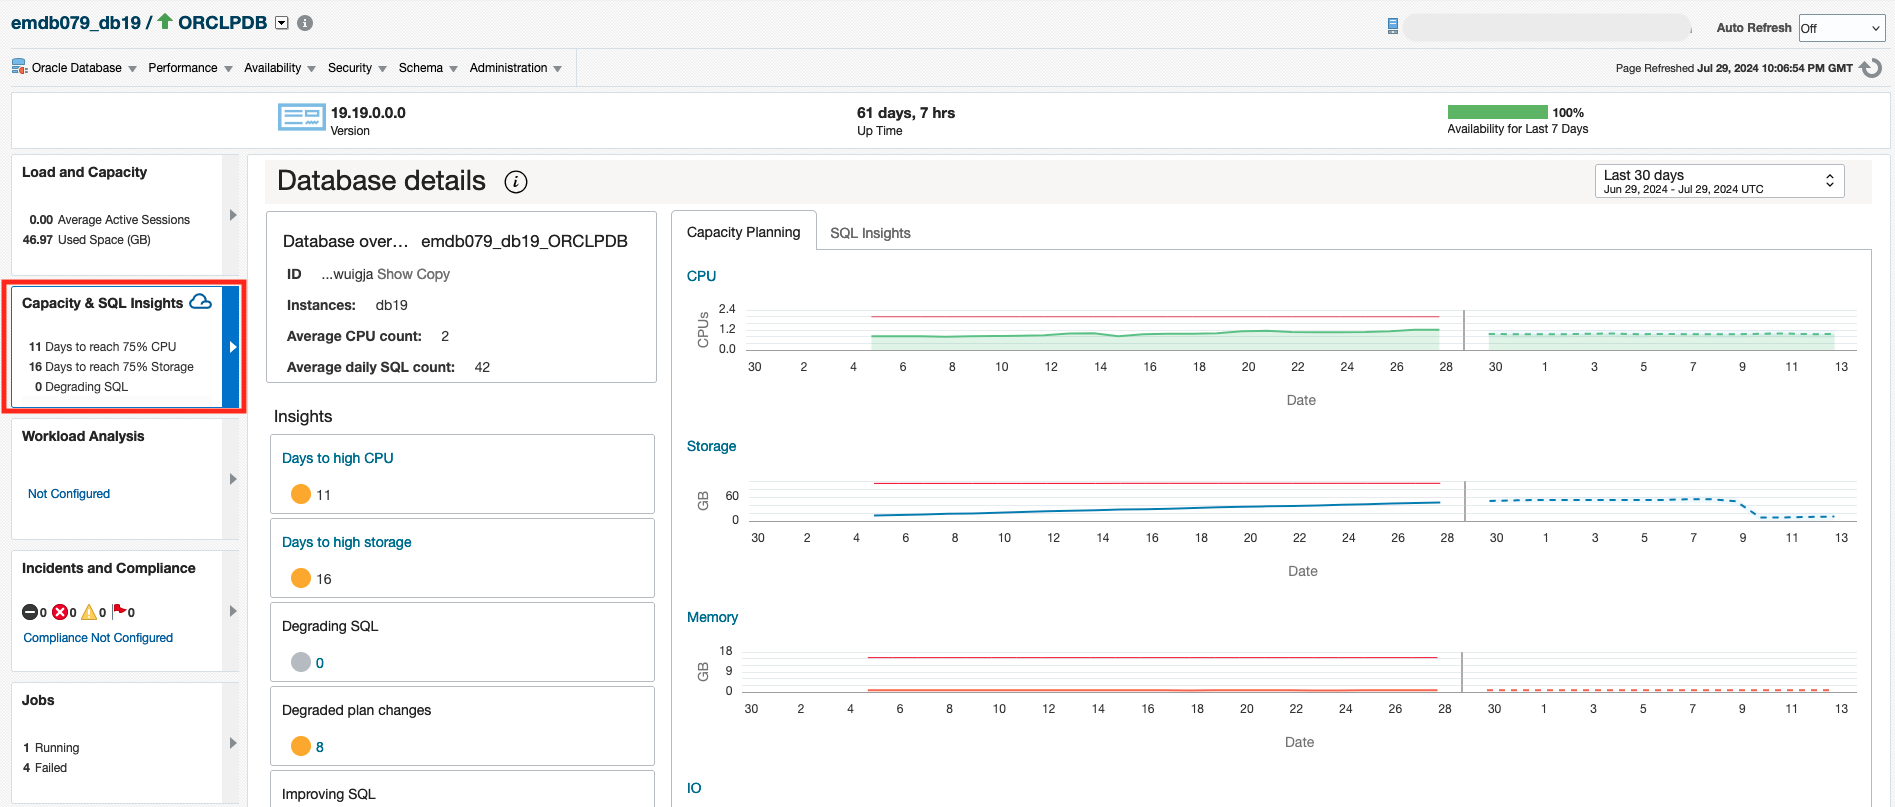Image resolution: width=1895 pixels, height=807 pixels.
Task: Switch to the SQL Insights tab
Action: [870, 233]
